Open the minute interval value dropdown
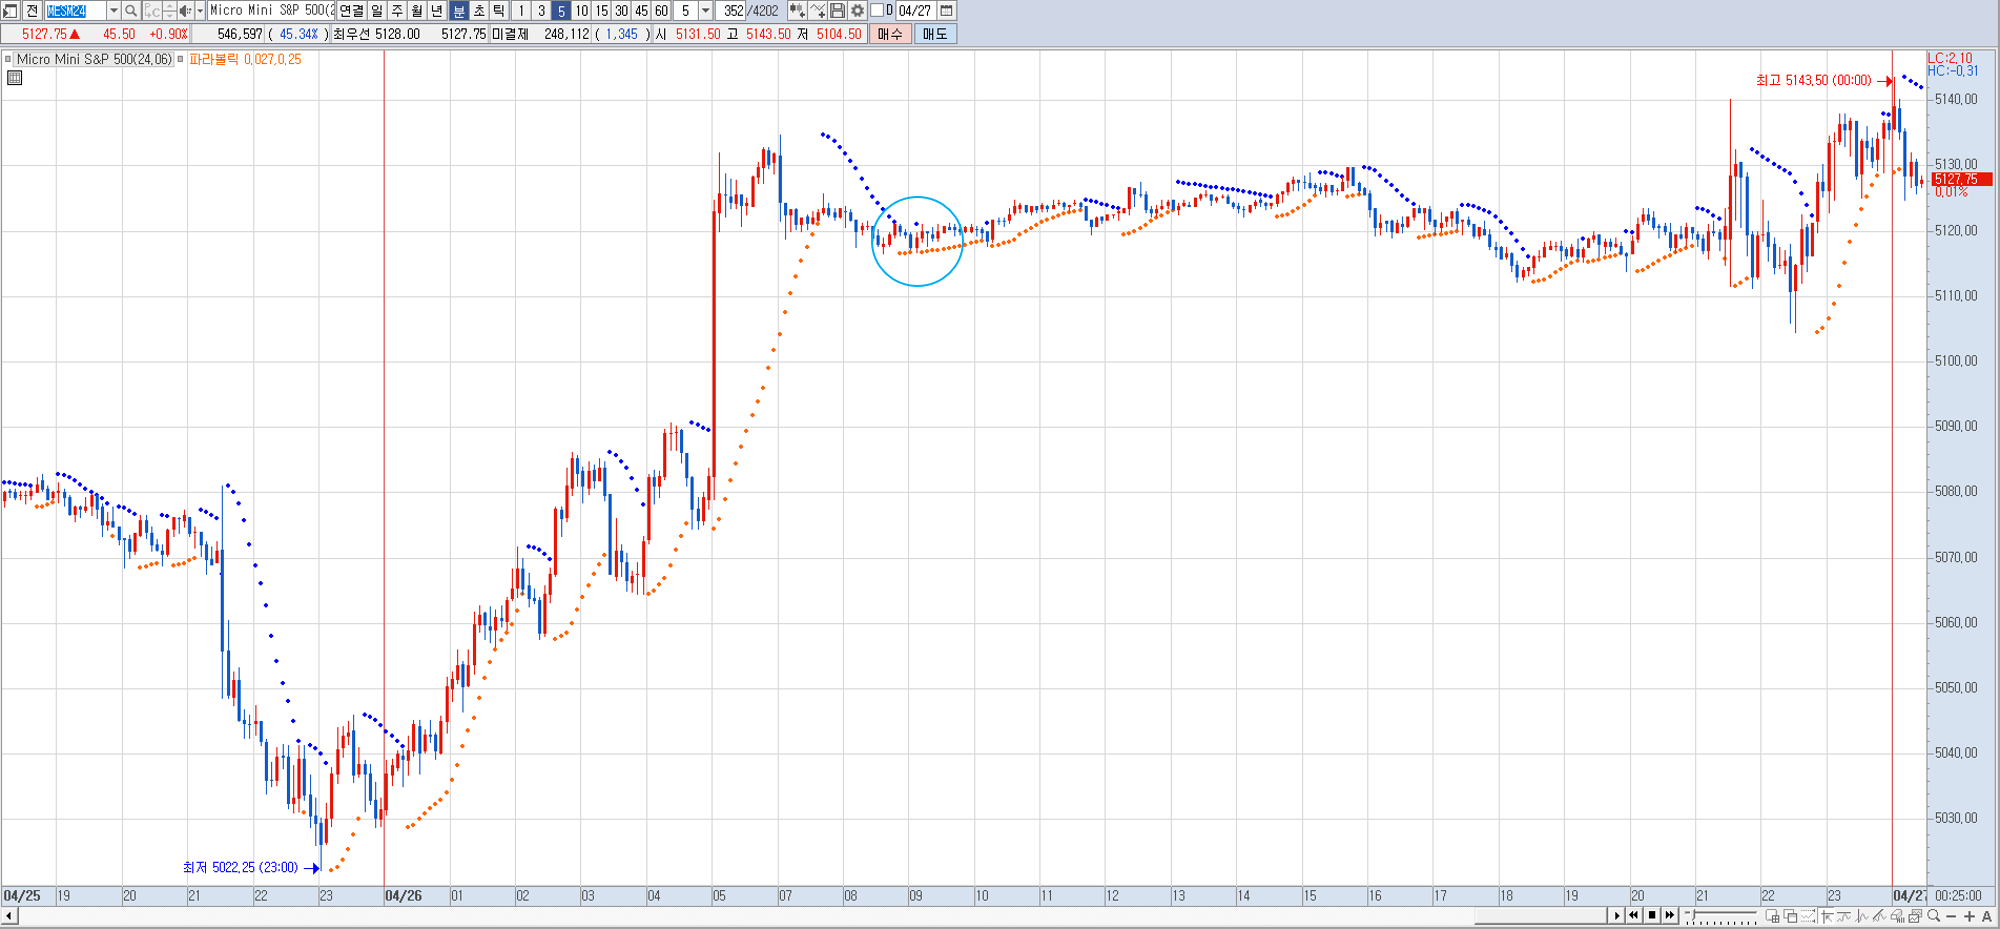Image resolution: width=2000 pixels, height=929 pixels. (705, 11)
